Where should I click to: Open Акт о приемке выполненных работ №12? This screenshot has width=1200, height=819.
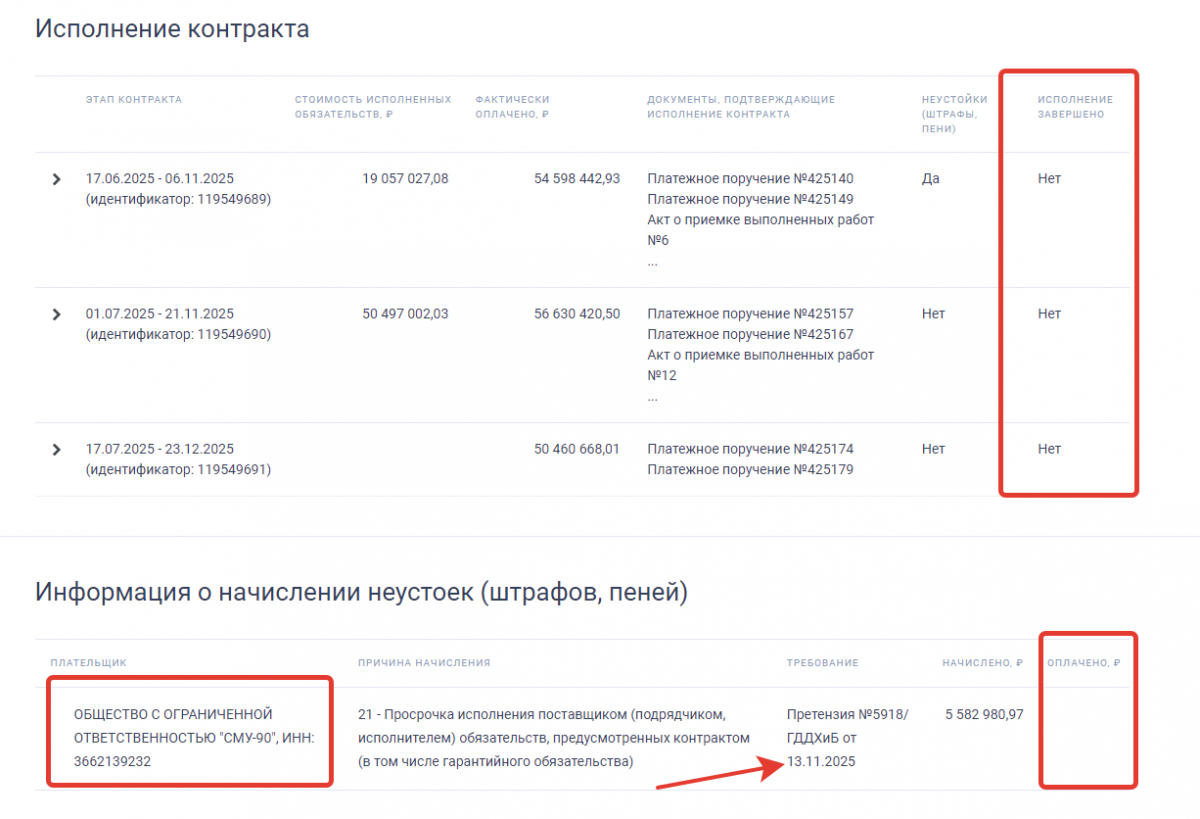coord(760,355)
